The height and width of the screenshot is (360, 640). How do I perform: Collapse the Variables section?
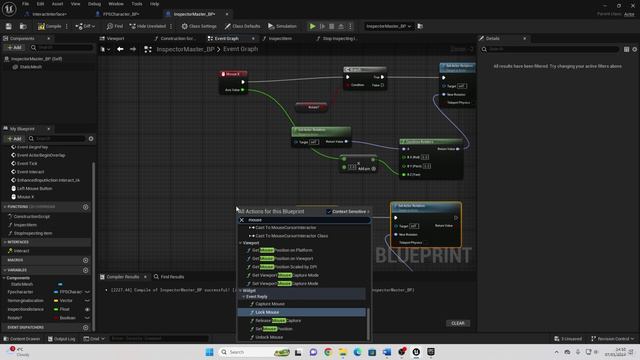pos(5,270)
